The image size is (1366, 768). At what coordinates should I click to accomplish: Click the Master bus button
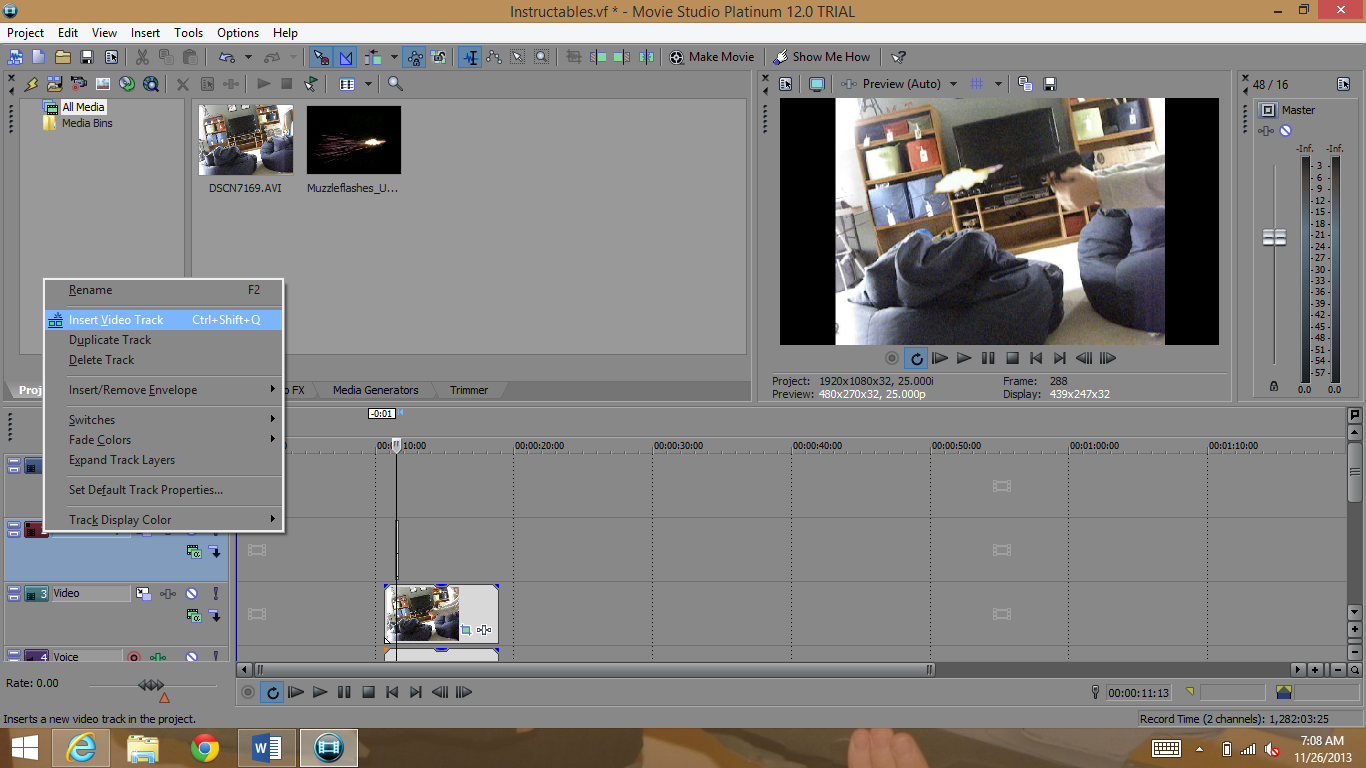[1268, 110]
